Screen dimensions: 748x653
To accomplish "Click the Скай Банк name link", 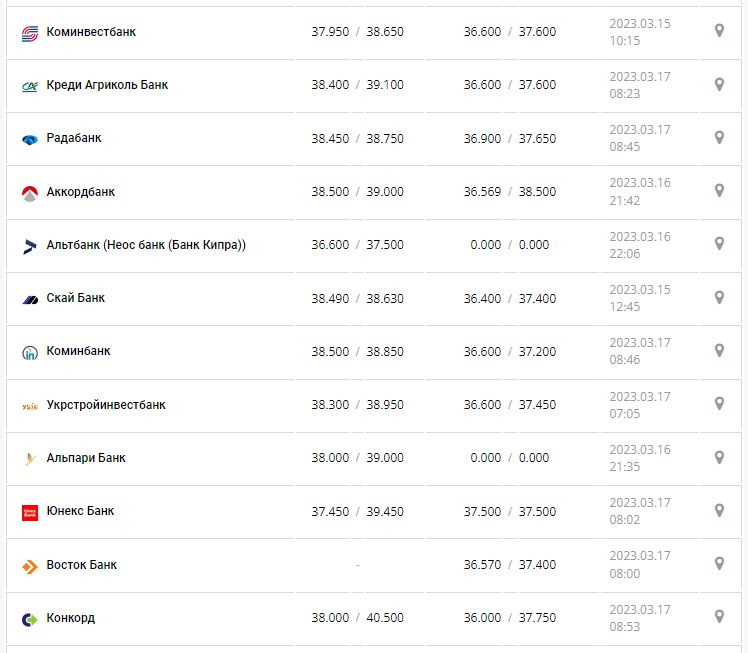I will 75,298.
